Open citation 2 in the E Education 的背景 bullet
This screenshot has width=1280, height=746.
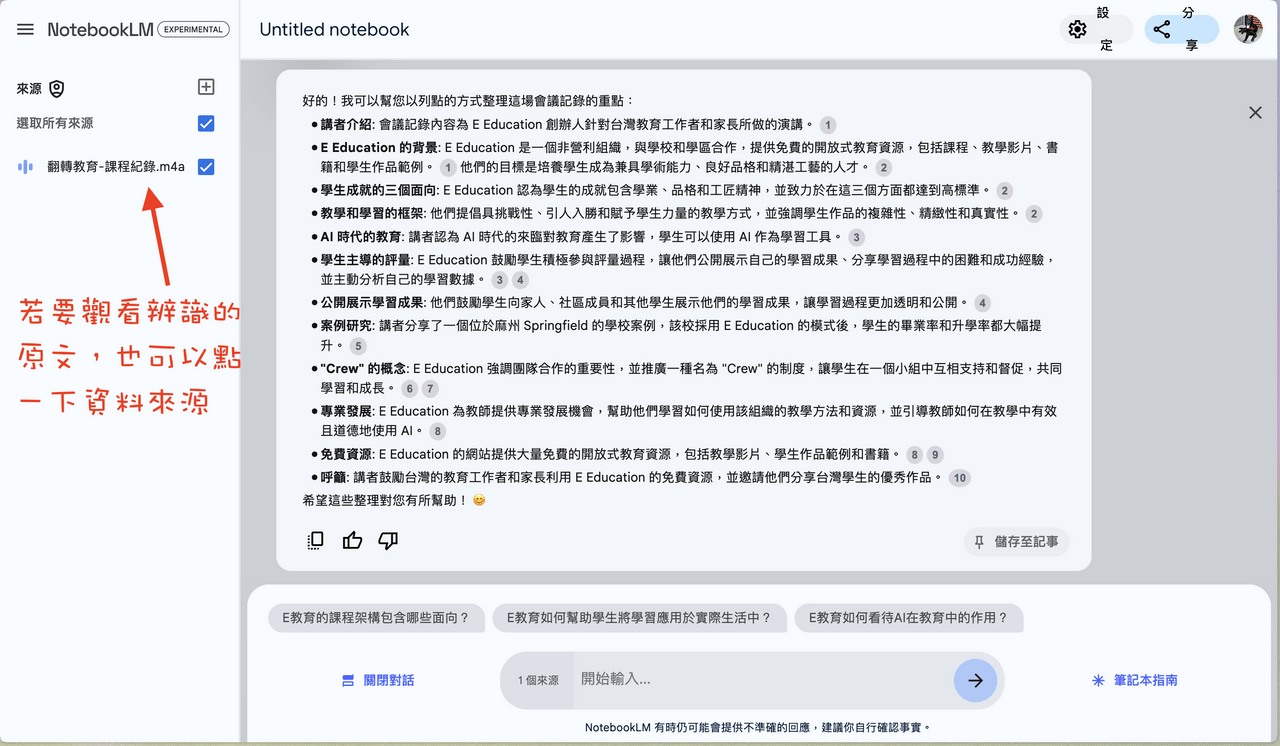point(883,168)
